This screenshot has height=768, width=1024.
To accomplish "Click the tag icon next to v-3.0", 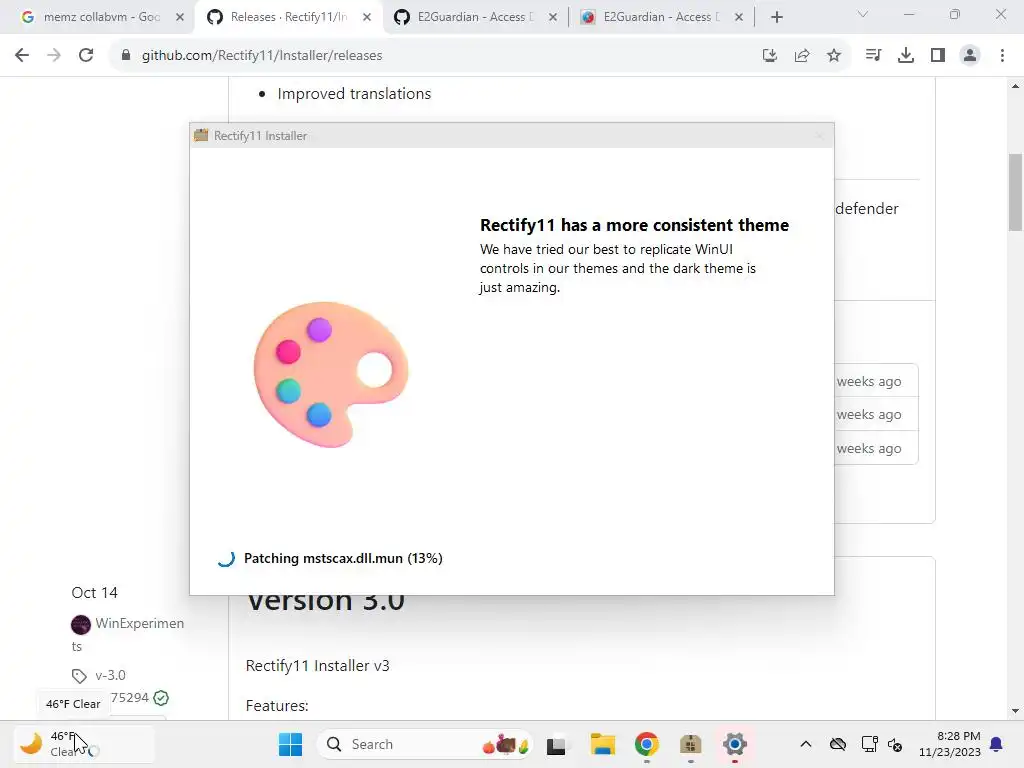I will (79, 676).
